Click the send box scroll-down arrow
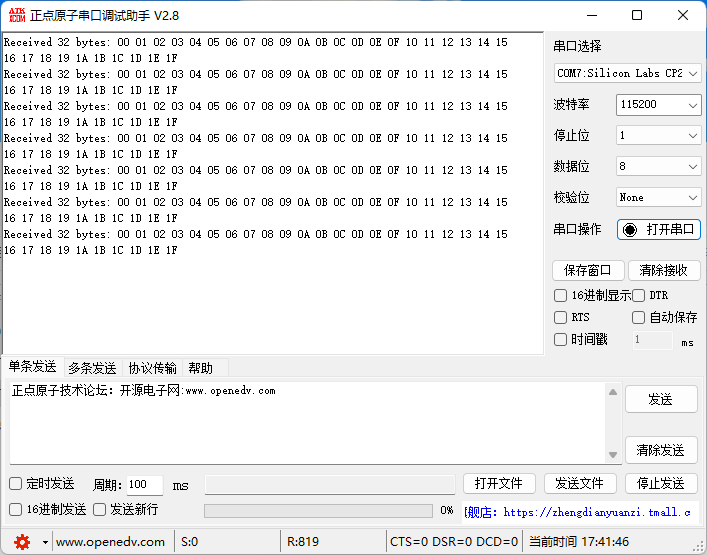The width and height of the screenshot is (707, 555). tap(613, 454)
